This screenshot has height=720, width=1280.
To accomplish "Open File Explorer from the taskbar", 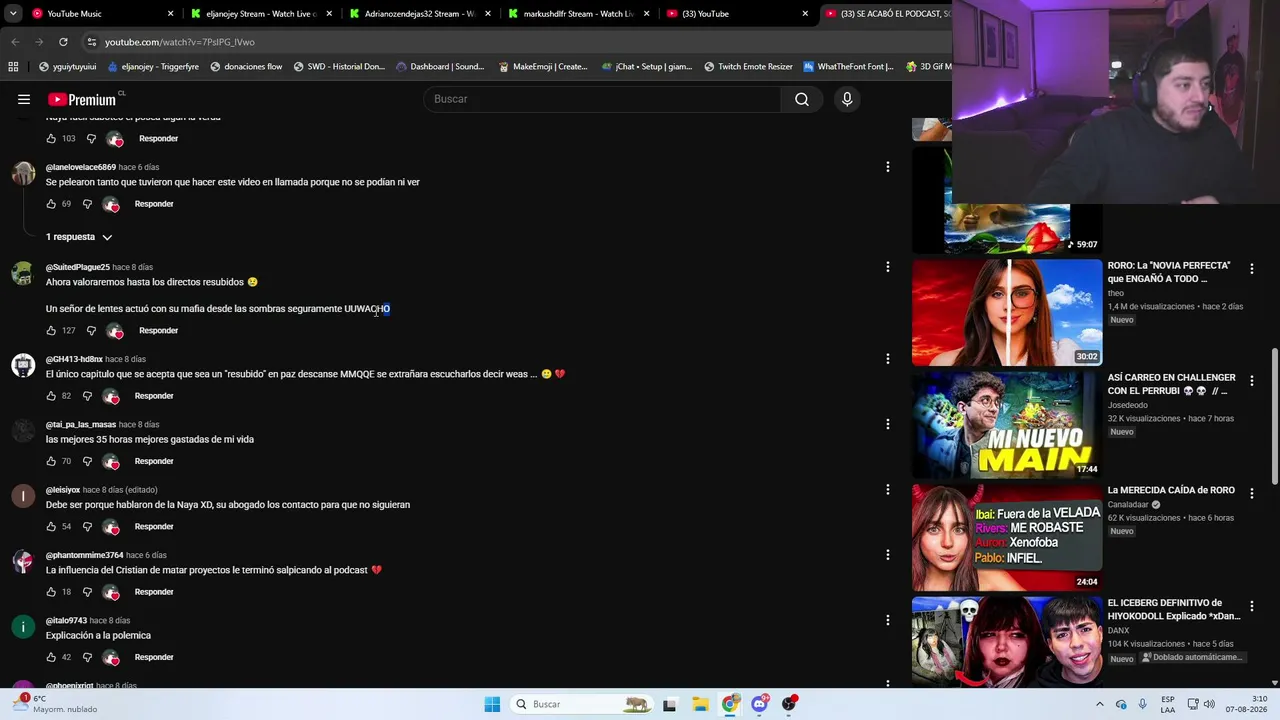I will 700,704.
